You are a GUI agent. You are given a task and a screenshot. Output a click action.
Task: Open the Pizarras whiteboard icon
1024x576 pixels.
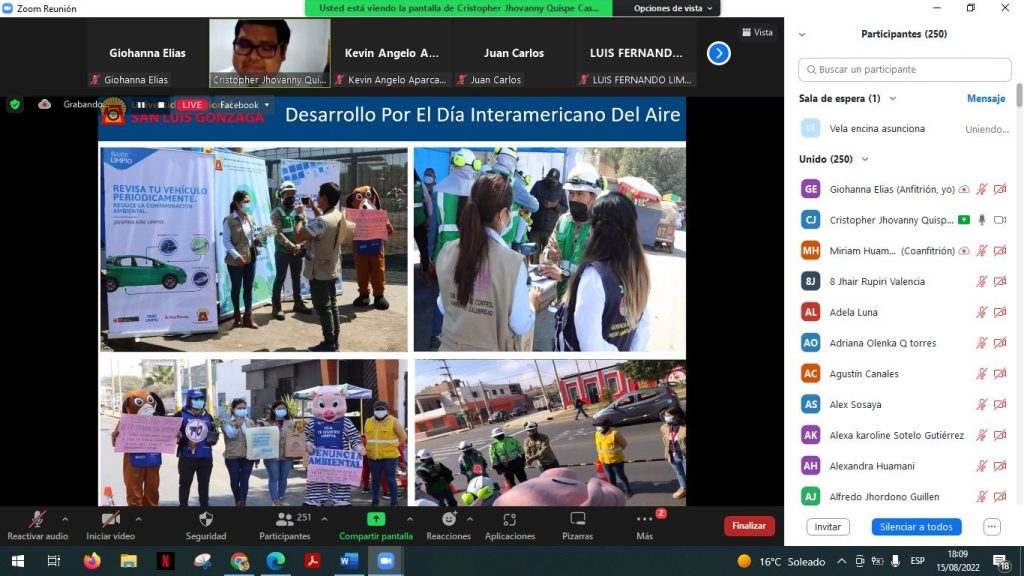tap(577, 519)
